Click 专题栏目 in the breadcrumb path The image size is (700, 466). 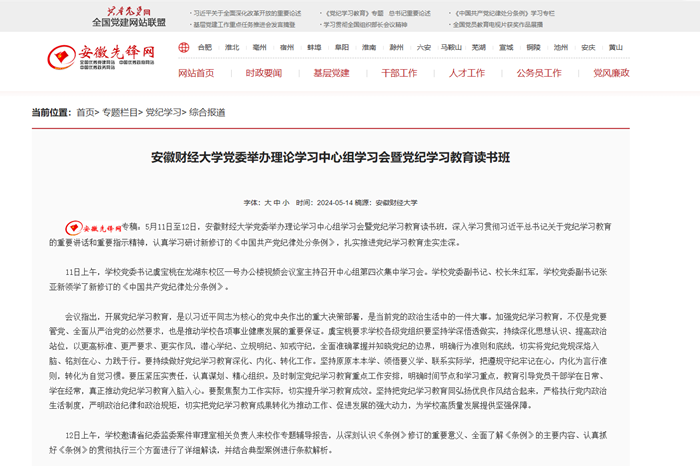[120, 113]
